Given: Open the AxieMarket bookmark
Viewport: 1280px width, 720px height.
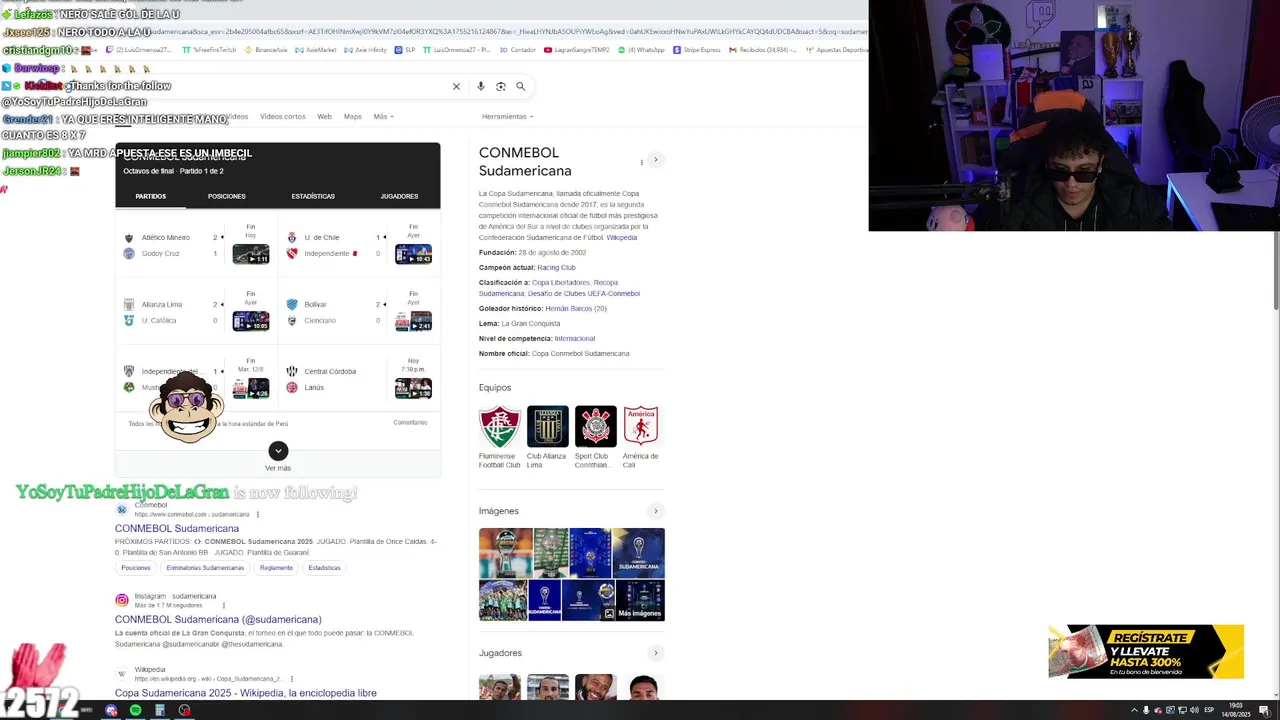Looking at the screenshot, I should [317, 49].
